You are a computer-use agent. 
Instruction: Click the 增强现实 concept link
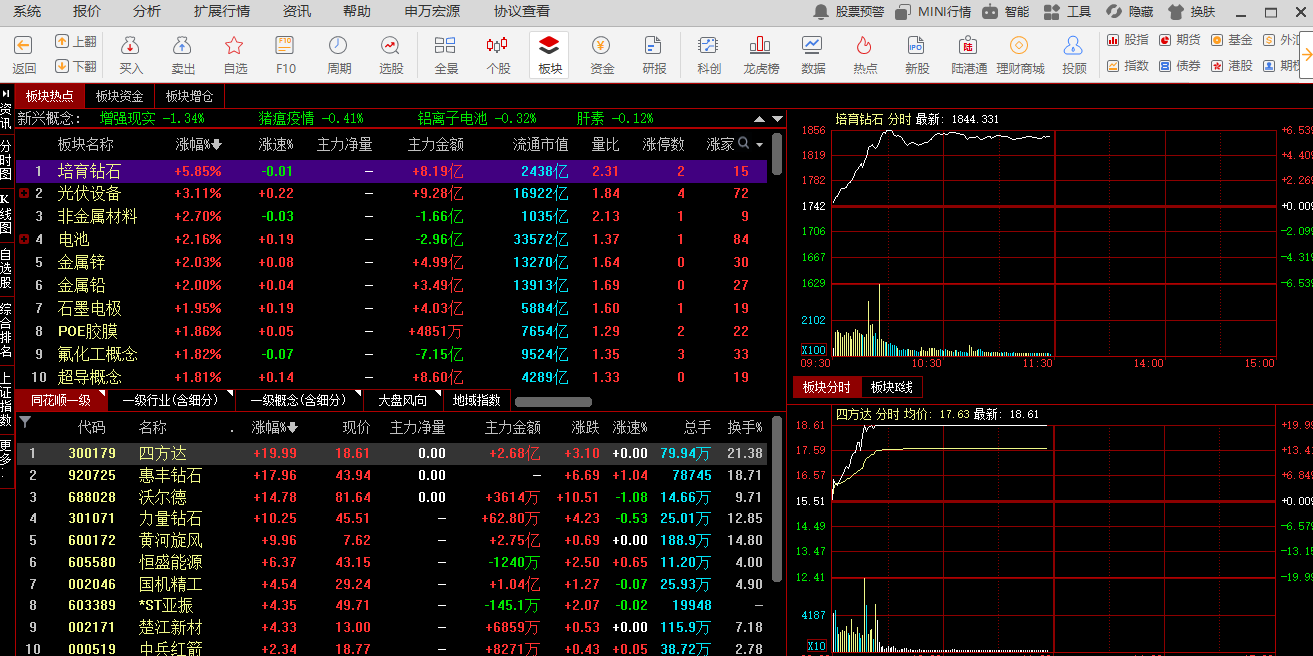click(x=127, y=118)
